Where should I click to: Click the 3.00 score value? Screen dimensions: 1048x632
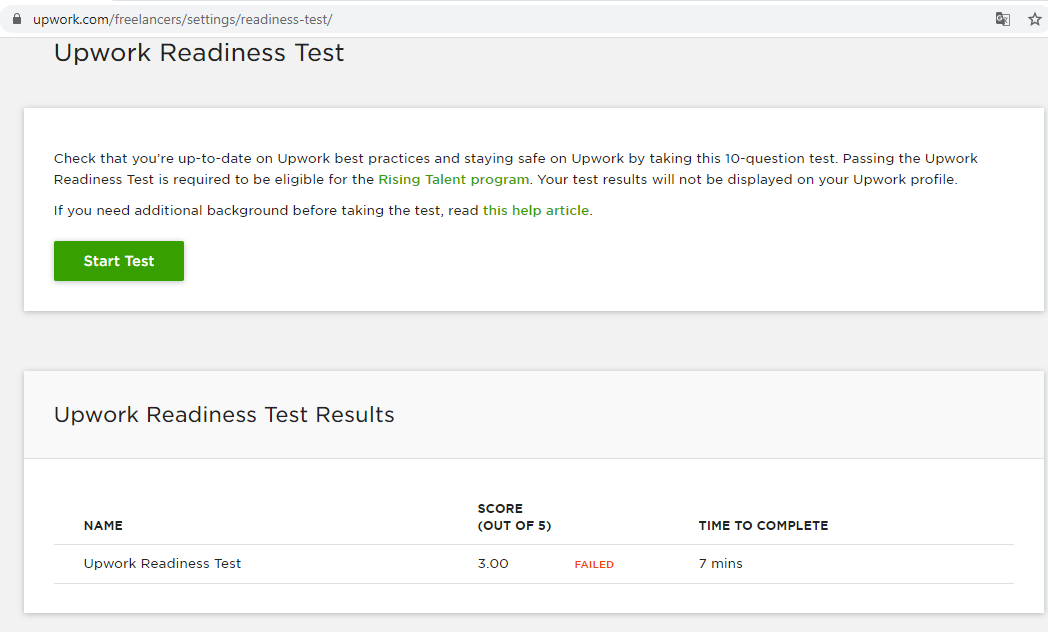click(493, 564)
